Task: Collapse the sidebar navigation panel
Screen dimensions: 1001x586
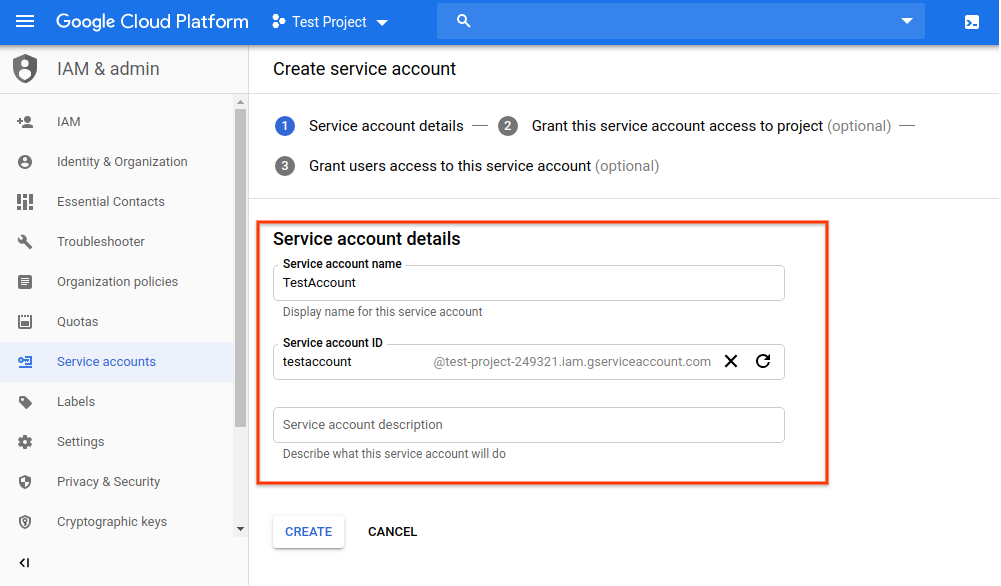Action: click(25, 563)
